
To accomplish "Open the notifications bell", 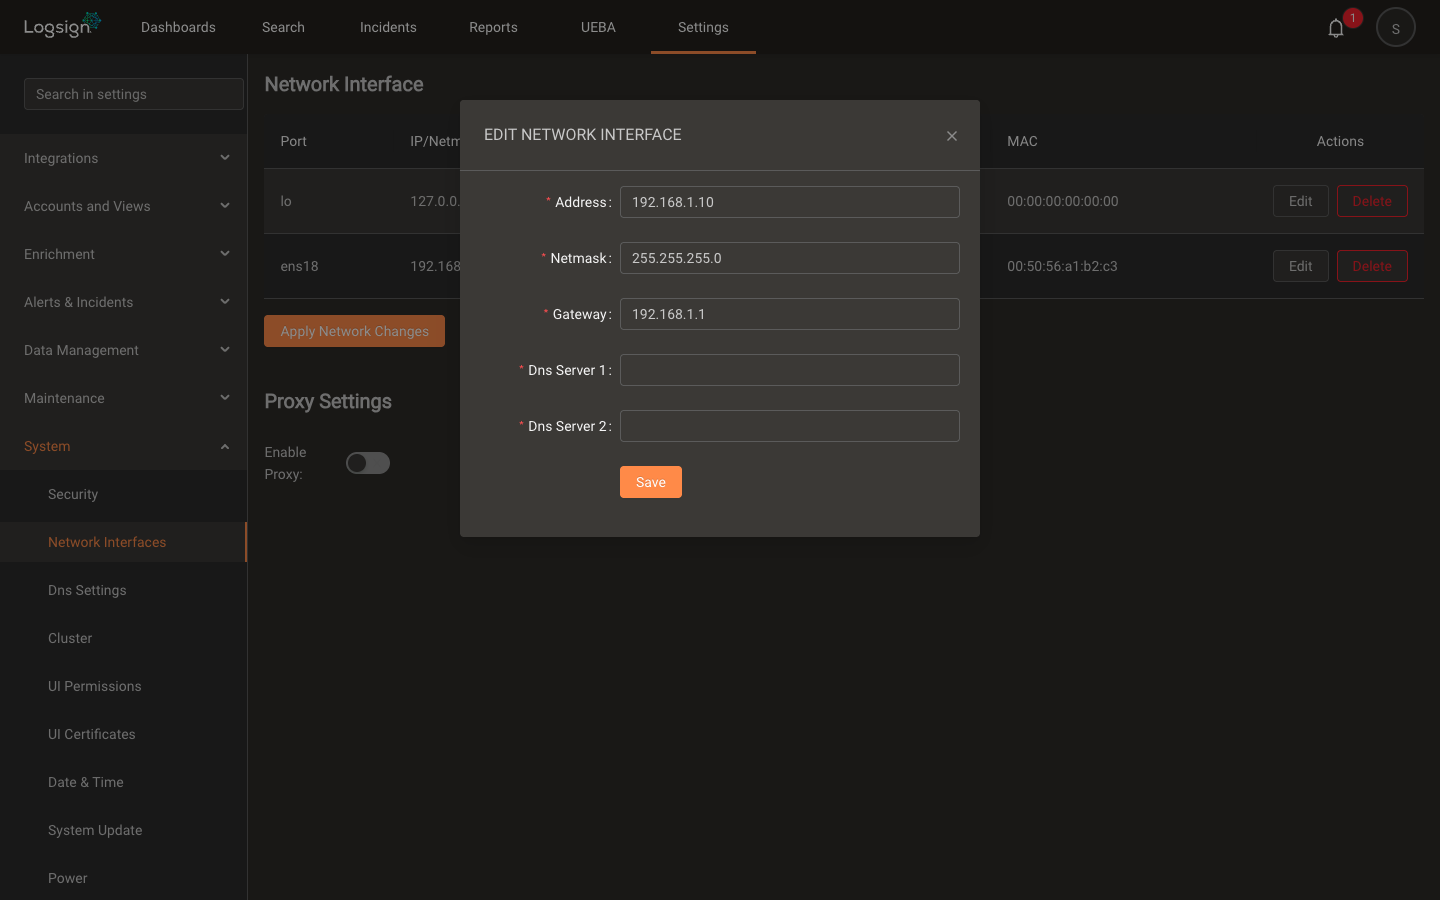I will point(1336,28).
